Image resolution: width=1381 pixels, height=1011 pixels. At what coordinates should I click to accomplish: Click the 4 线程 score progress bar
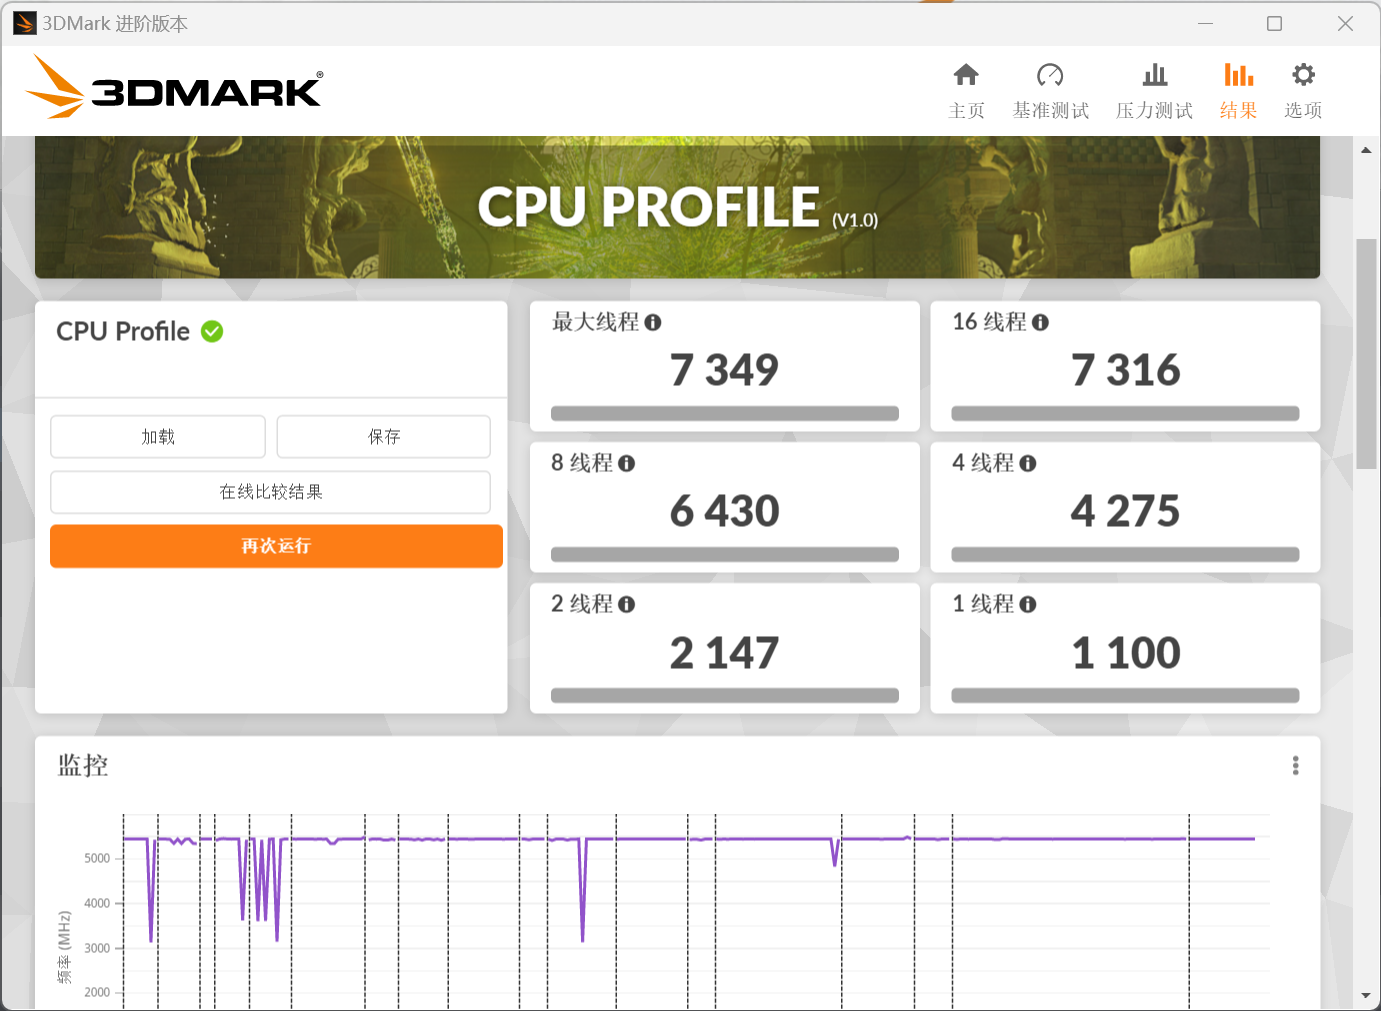coord(1125,554)
